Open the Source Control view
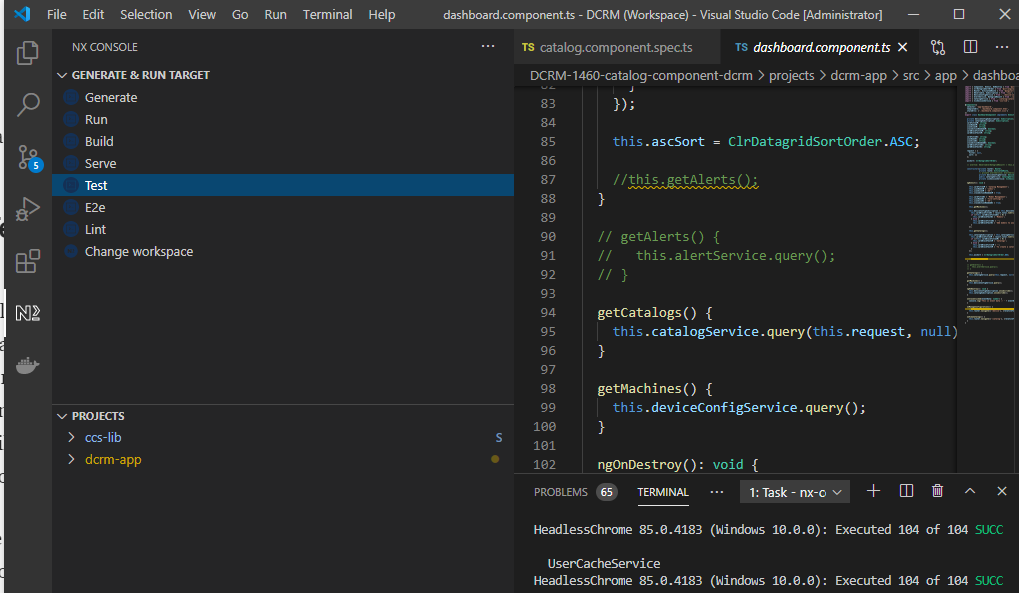 [27, 157]
